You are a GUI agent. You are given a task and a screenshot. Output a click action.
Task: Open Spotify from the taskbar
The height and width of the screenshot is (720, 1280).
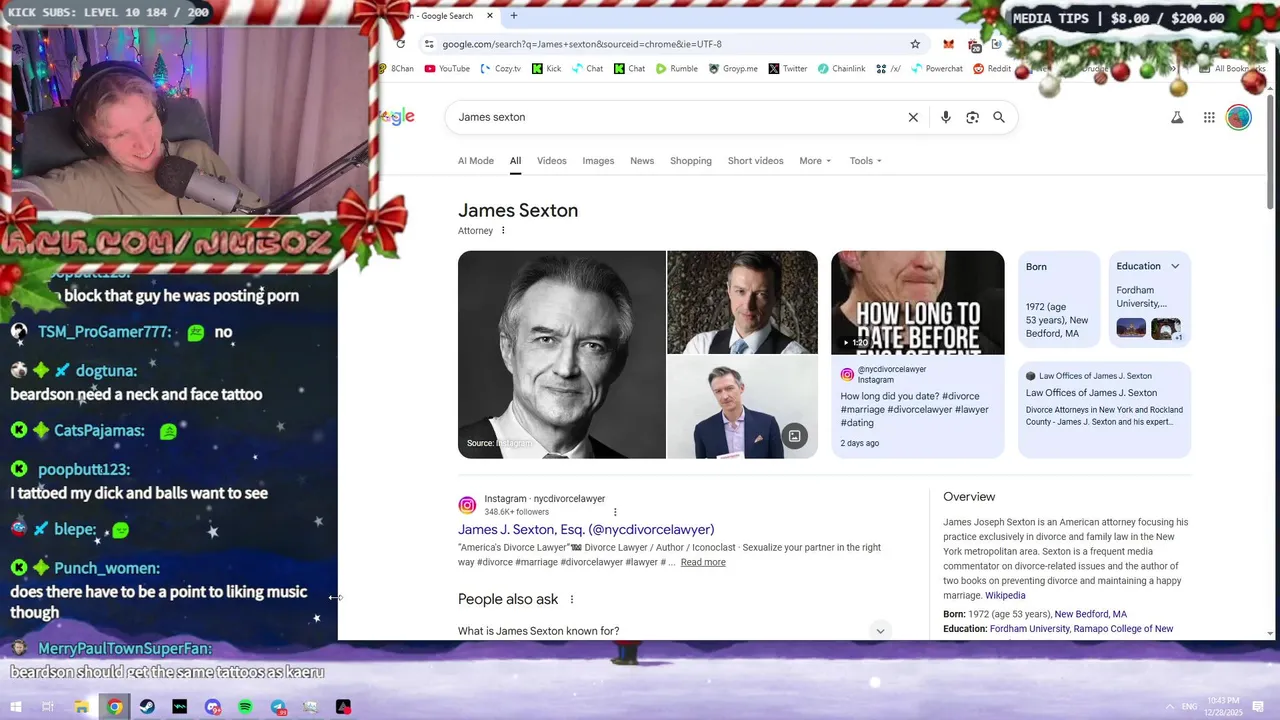[246, 707]
